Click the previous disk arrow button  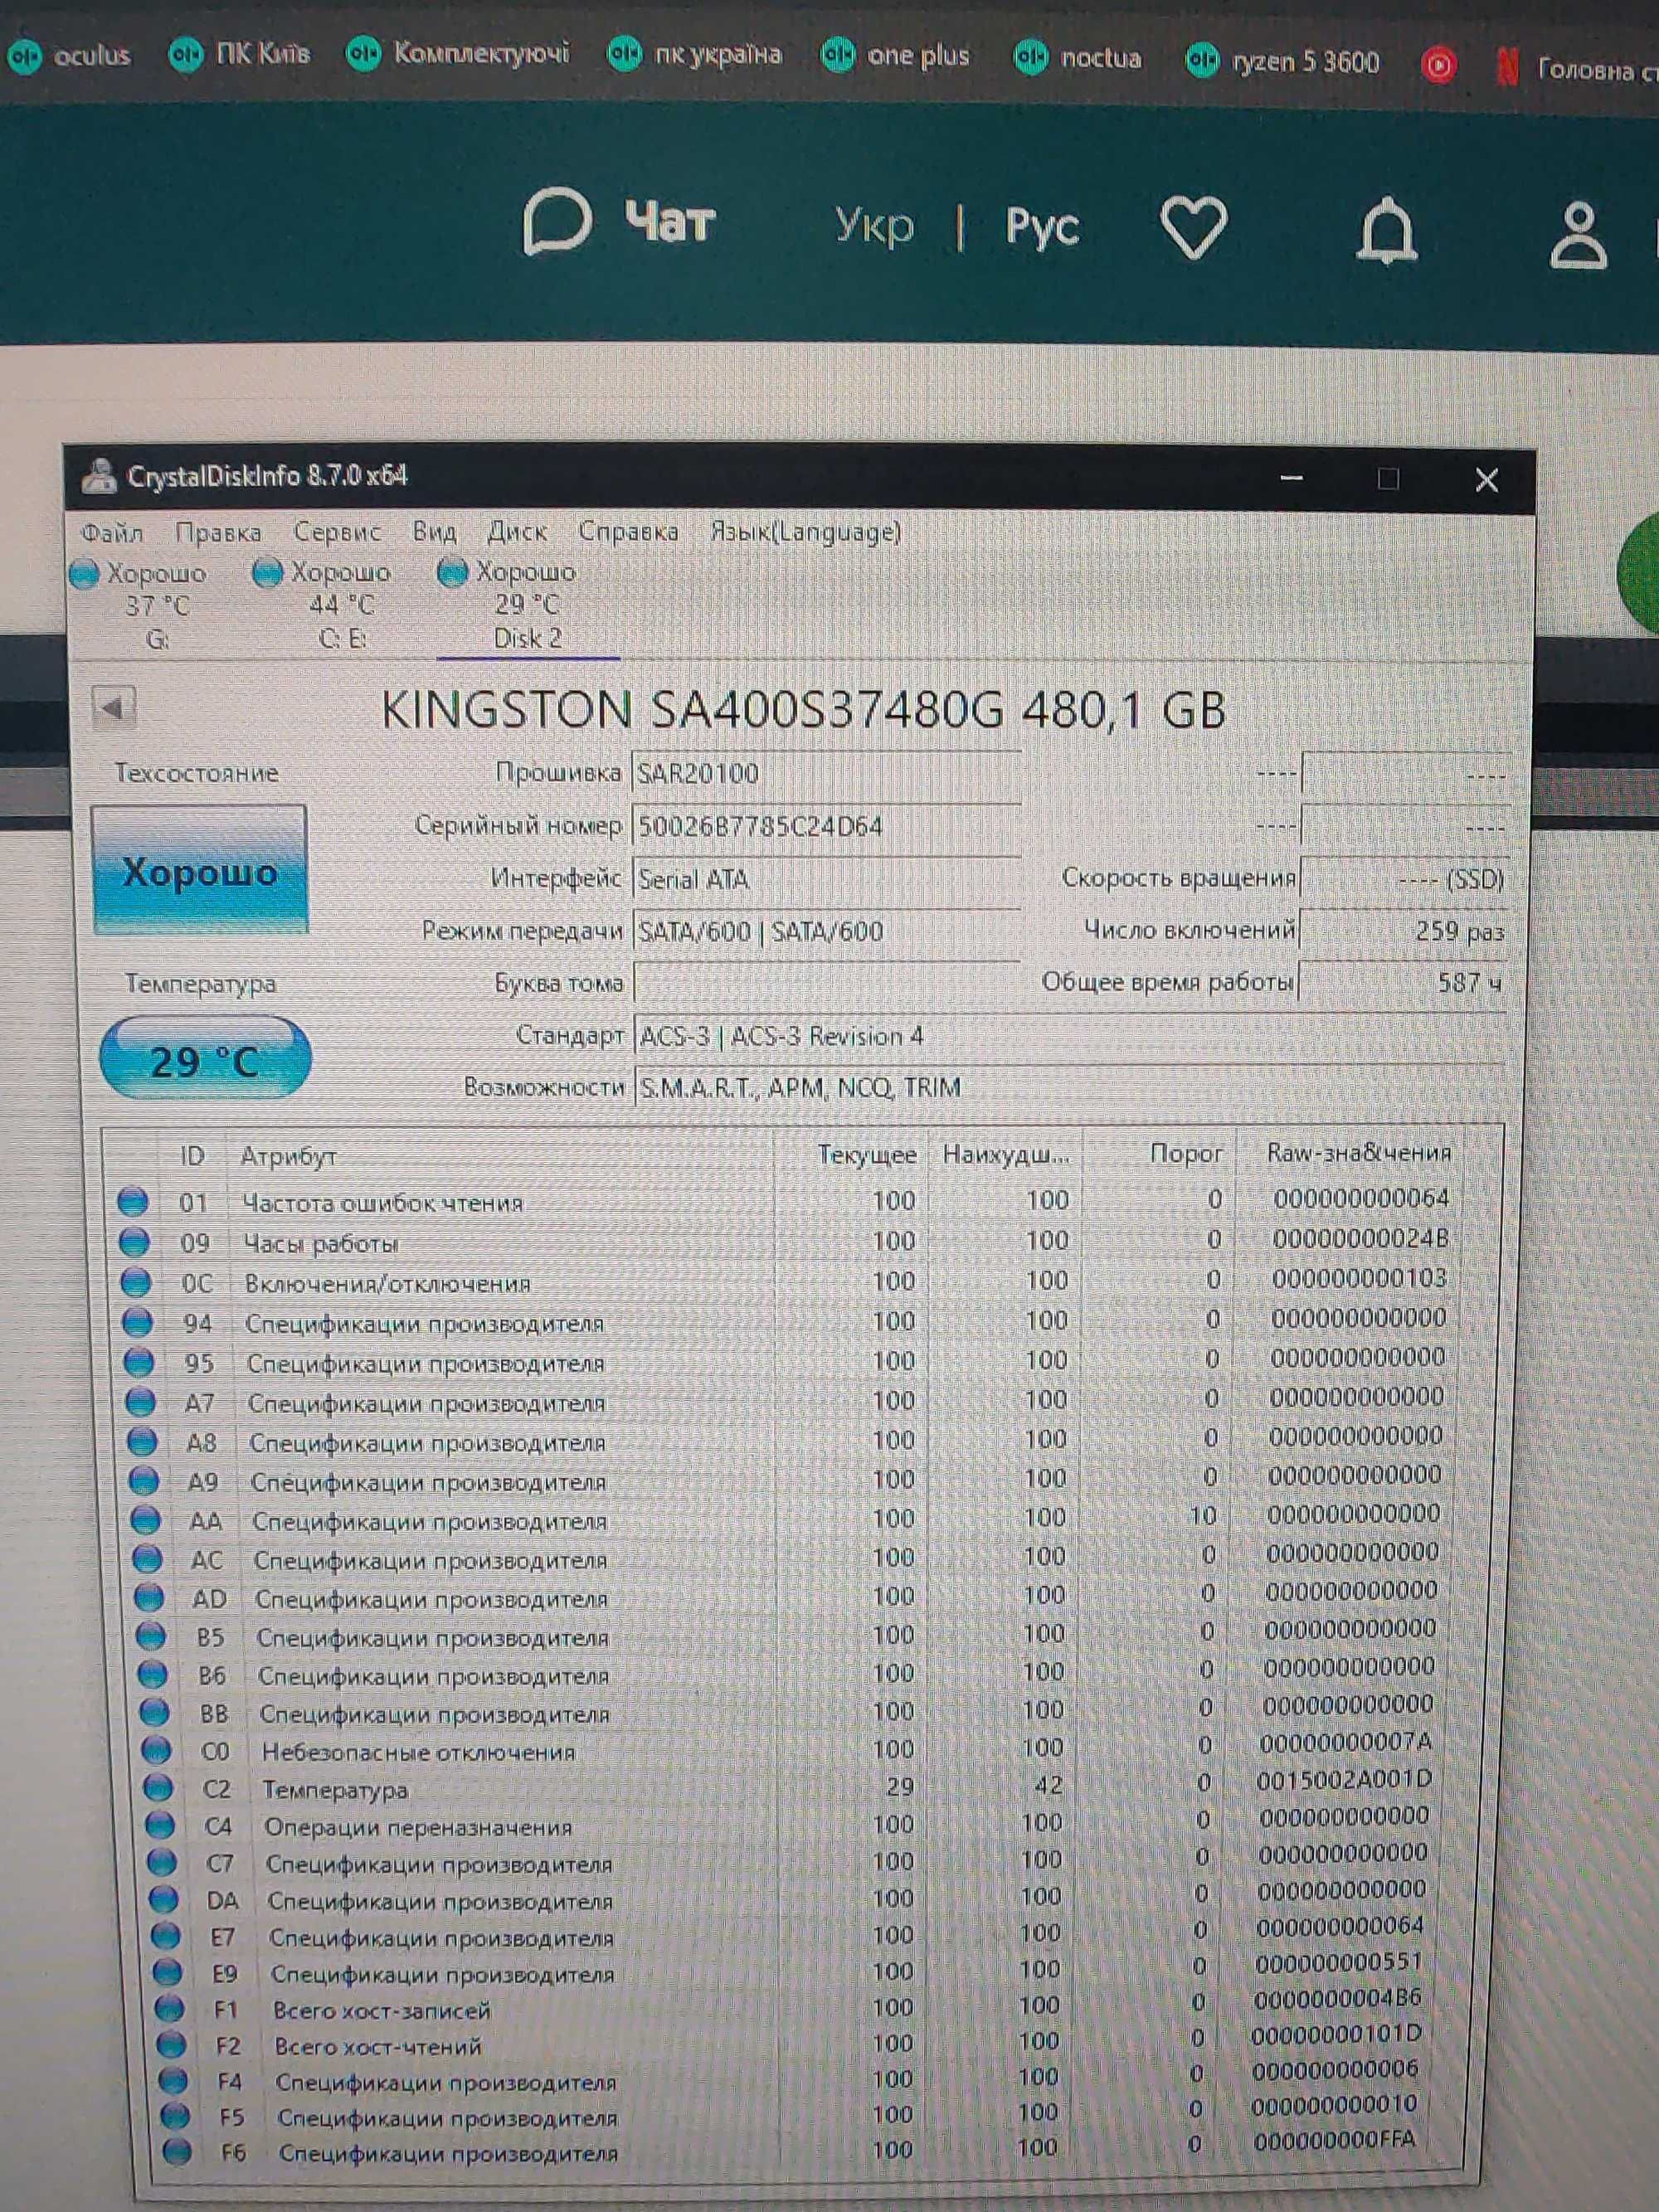coord(113,708)
